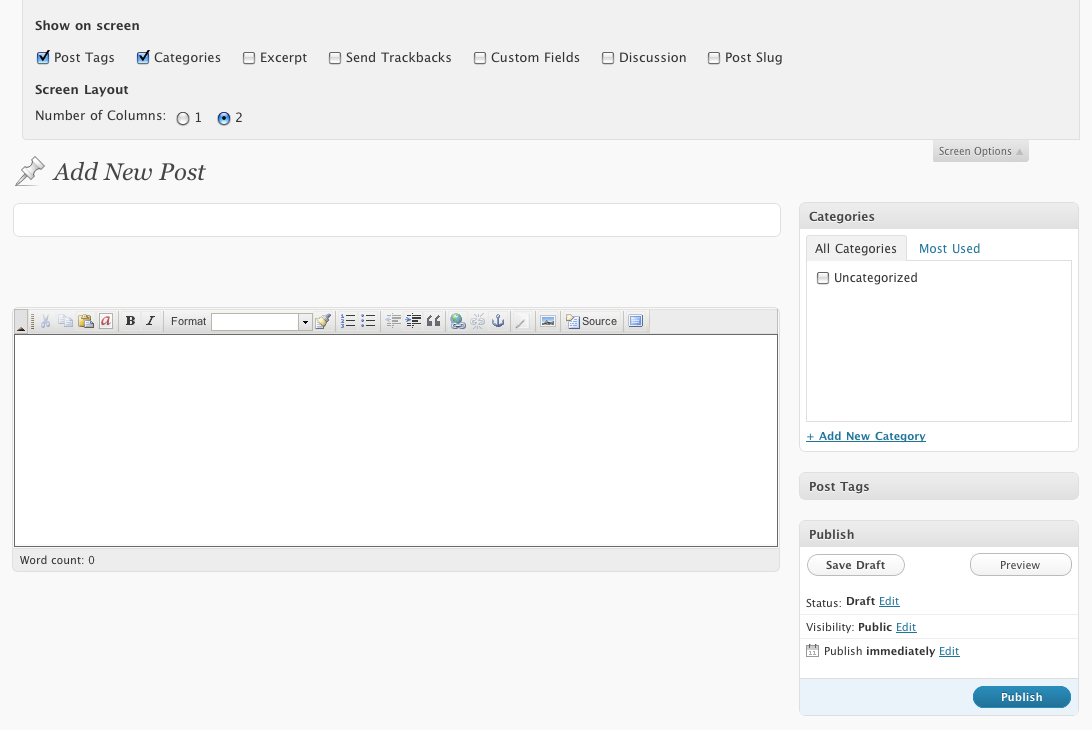
Task: Apply block quote formatting
Action: [x=433, y=321]
